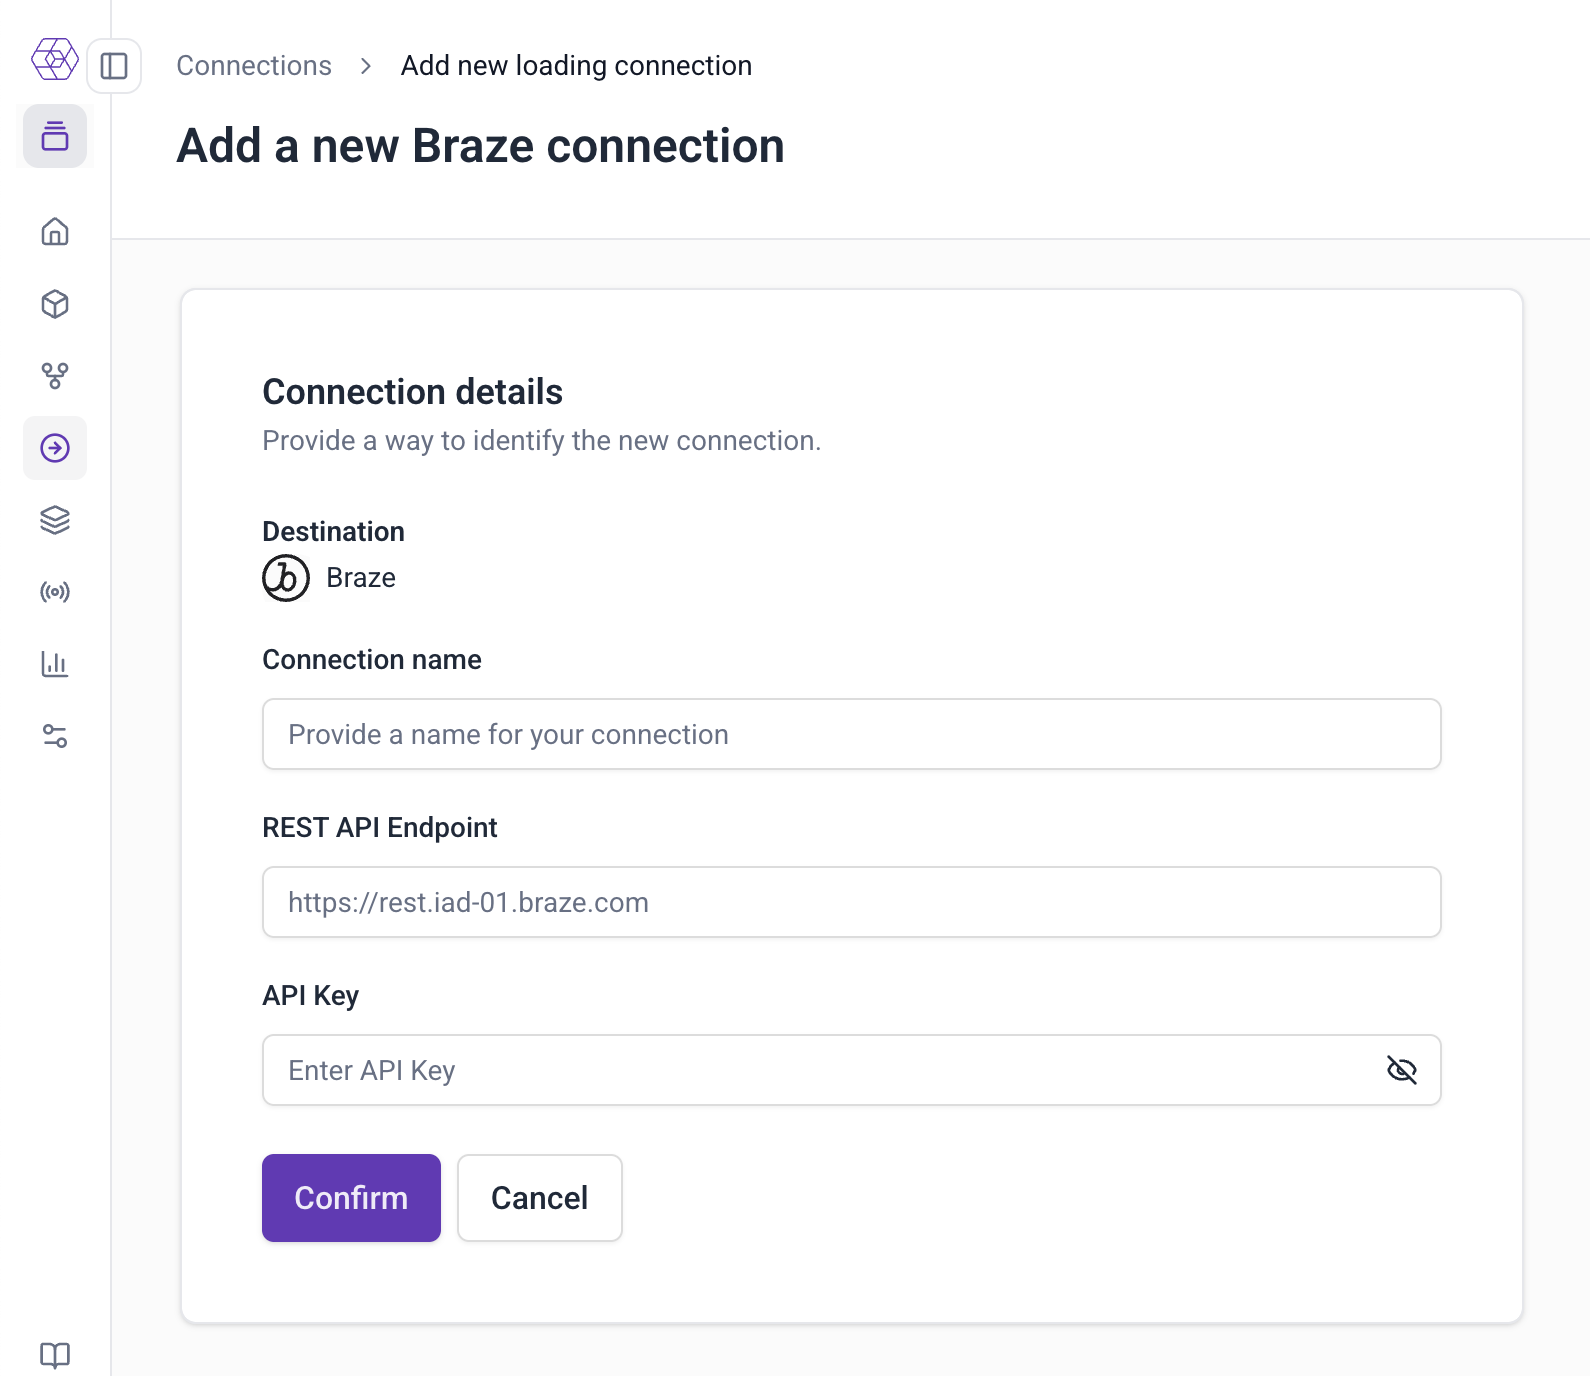Image resolution: width=1590 pixels, height=1376 pixels.
Task: Open the book documentation icon
Action: tap(55, 1355)
